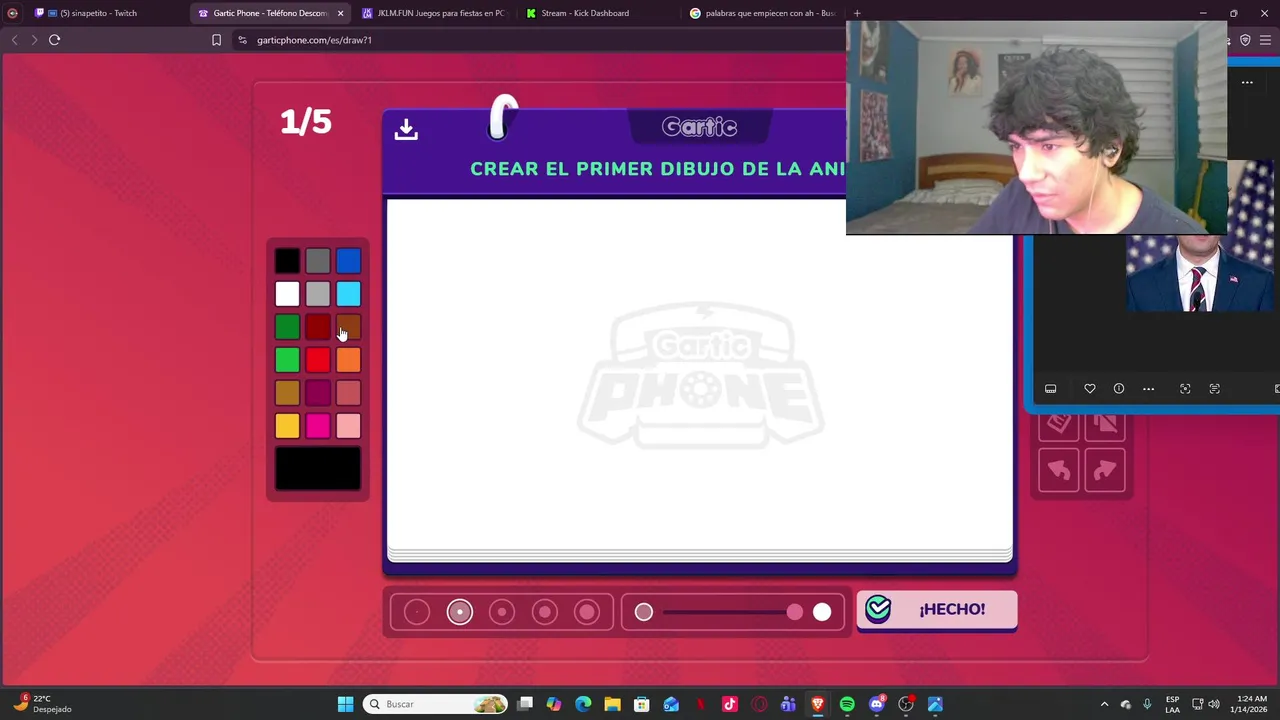Select the smallest brush size
1280x720 pixels.
click(417, 612)
